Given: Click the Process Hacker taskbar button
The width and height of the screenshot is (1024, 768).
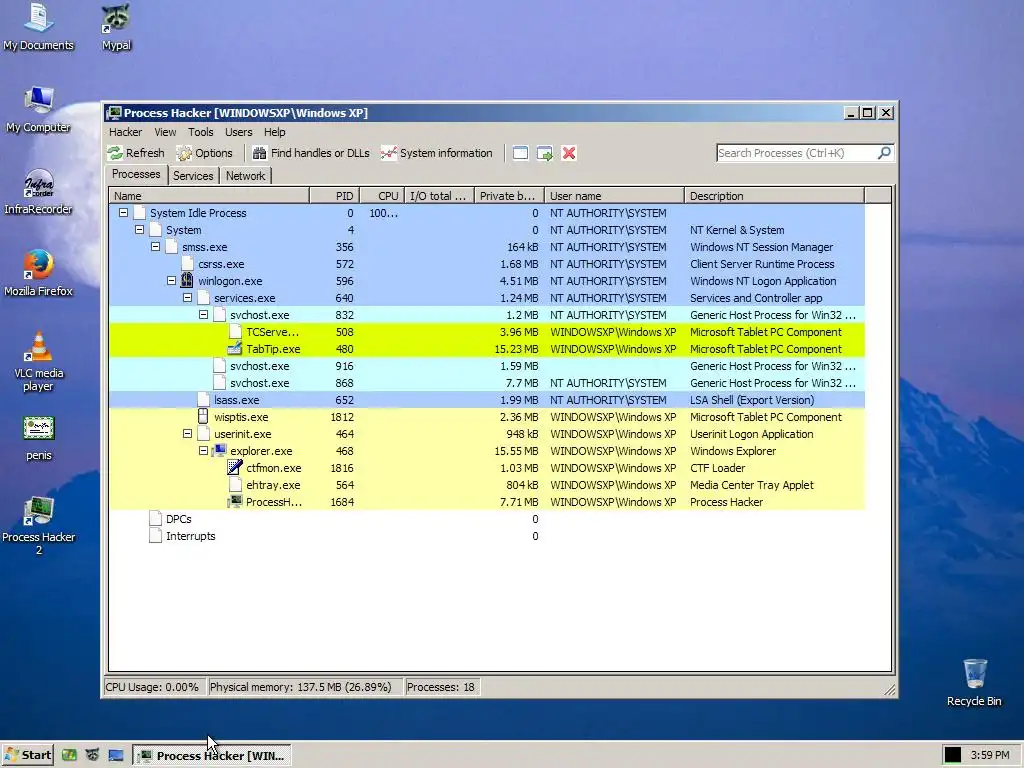Looking at the screenshot, I should pos(213,756).
